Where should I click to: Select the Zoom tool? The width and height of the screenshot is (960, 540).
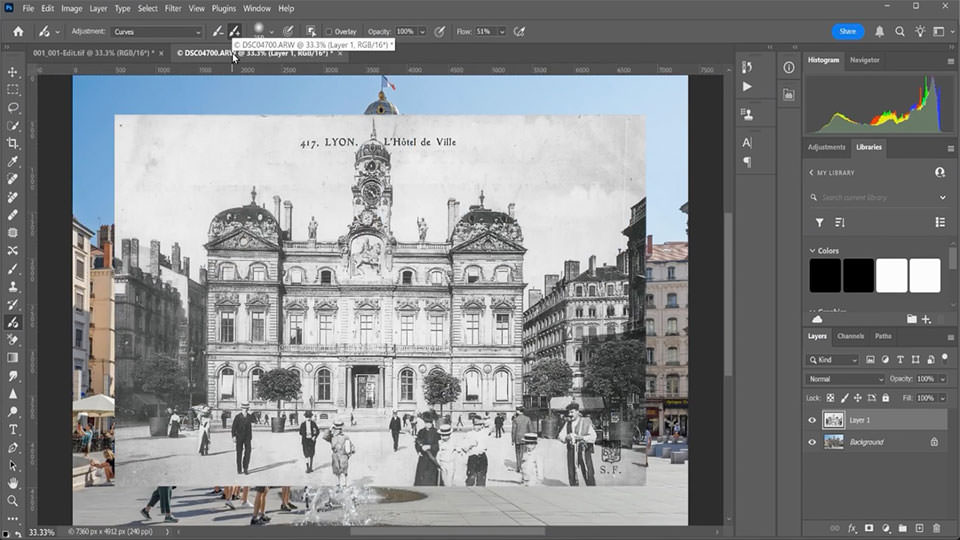coord(13,500)
